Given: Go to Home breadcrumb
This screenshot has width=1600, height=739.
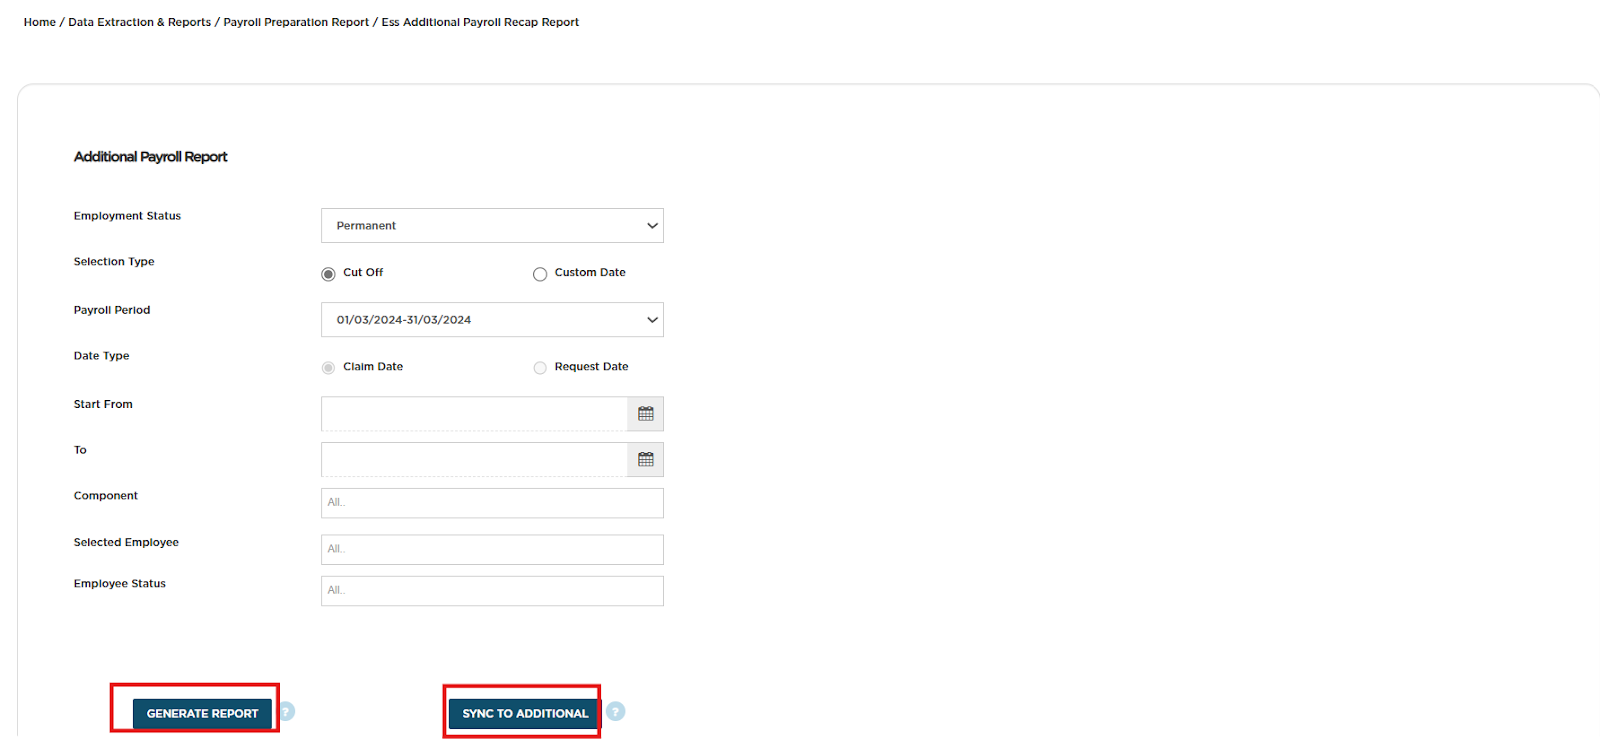Looking at the screenshot, I should pos(40,22).
